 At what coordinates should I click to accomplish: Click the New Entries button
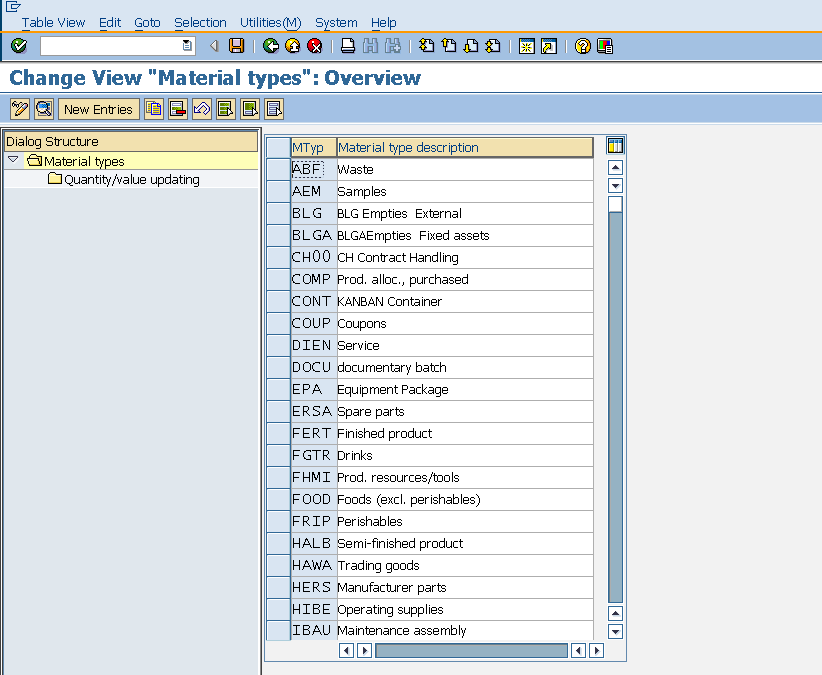98,108
